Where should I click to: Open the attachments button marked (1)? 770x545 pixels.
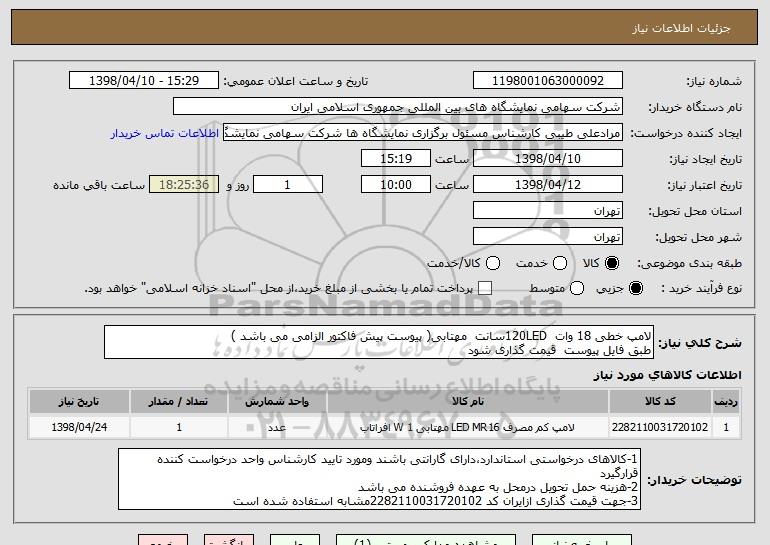coord(426,540)
